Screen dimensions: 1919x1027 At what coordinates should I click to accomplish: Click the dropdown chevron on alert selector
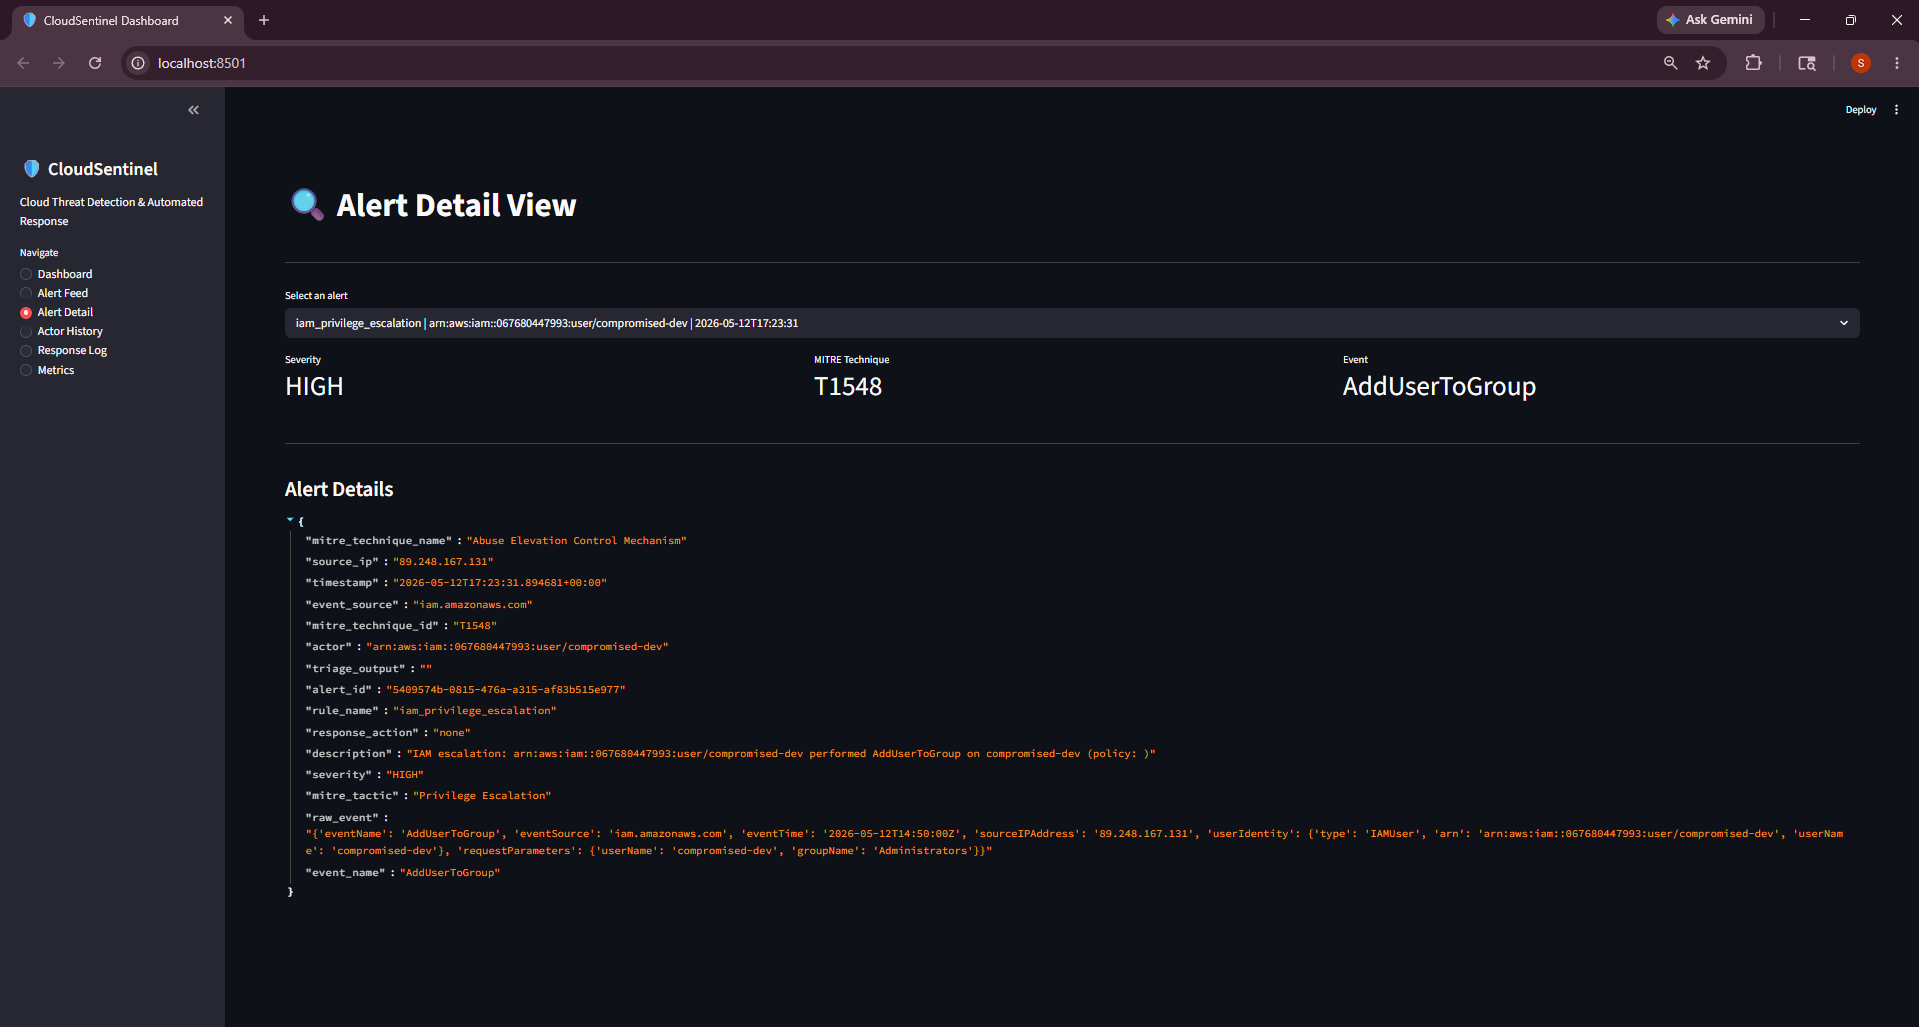(x=1843, y=323)
